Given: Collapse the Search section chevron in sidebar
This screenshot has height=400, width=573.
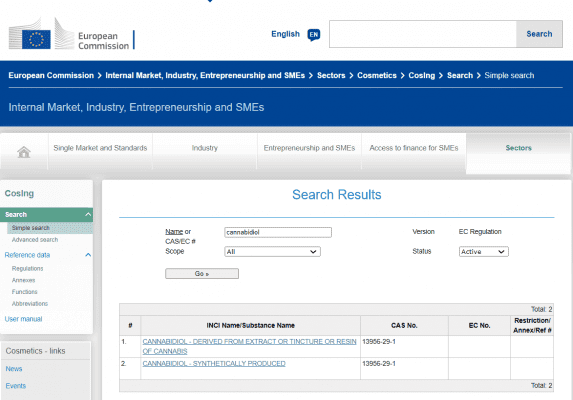Looking at the screenshot, I should [88, 214].
